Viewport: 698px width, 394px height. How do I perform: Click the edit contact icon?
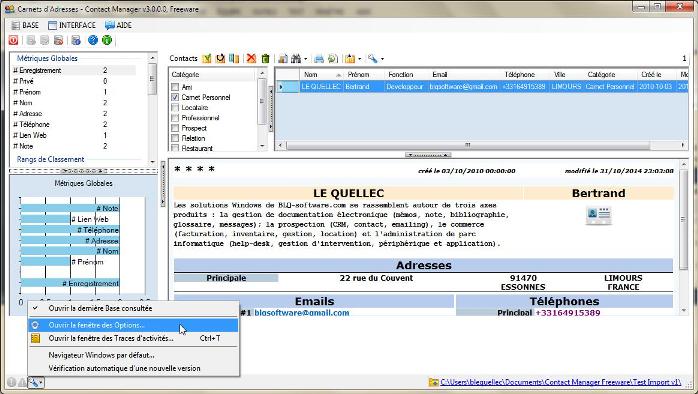pyautogui.click(x=220, y=58)
